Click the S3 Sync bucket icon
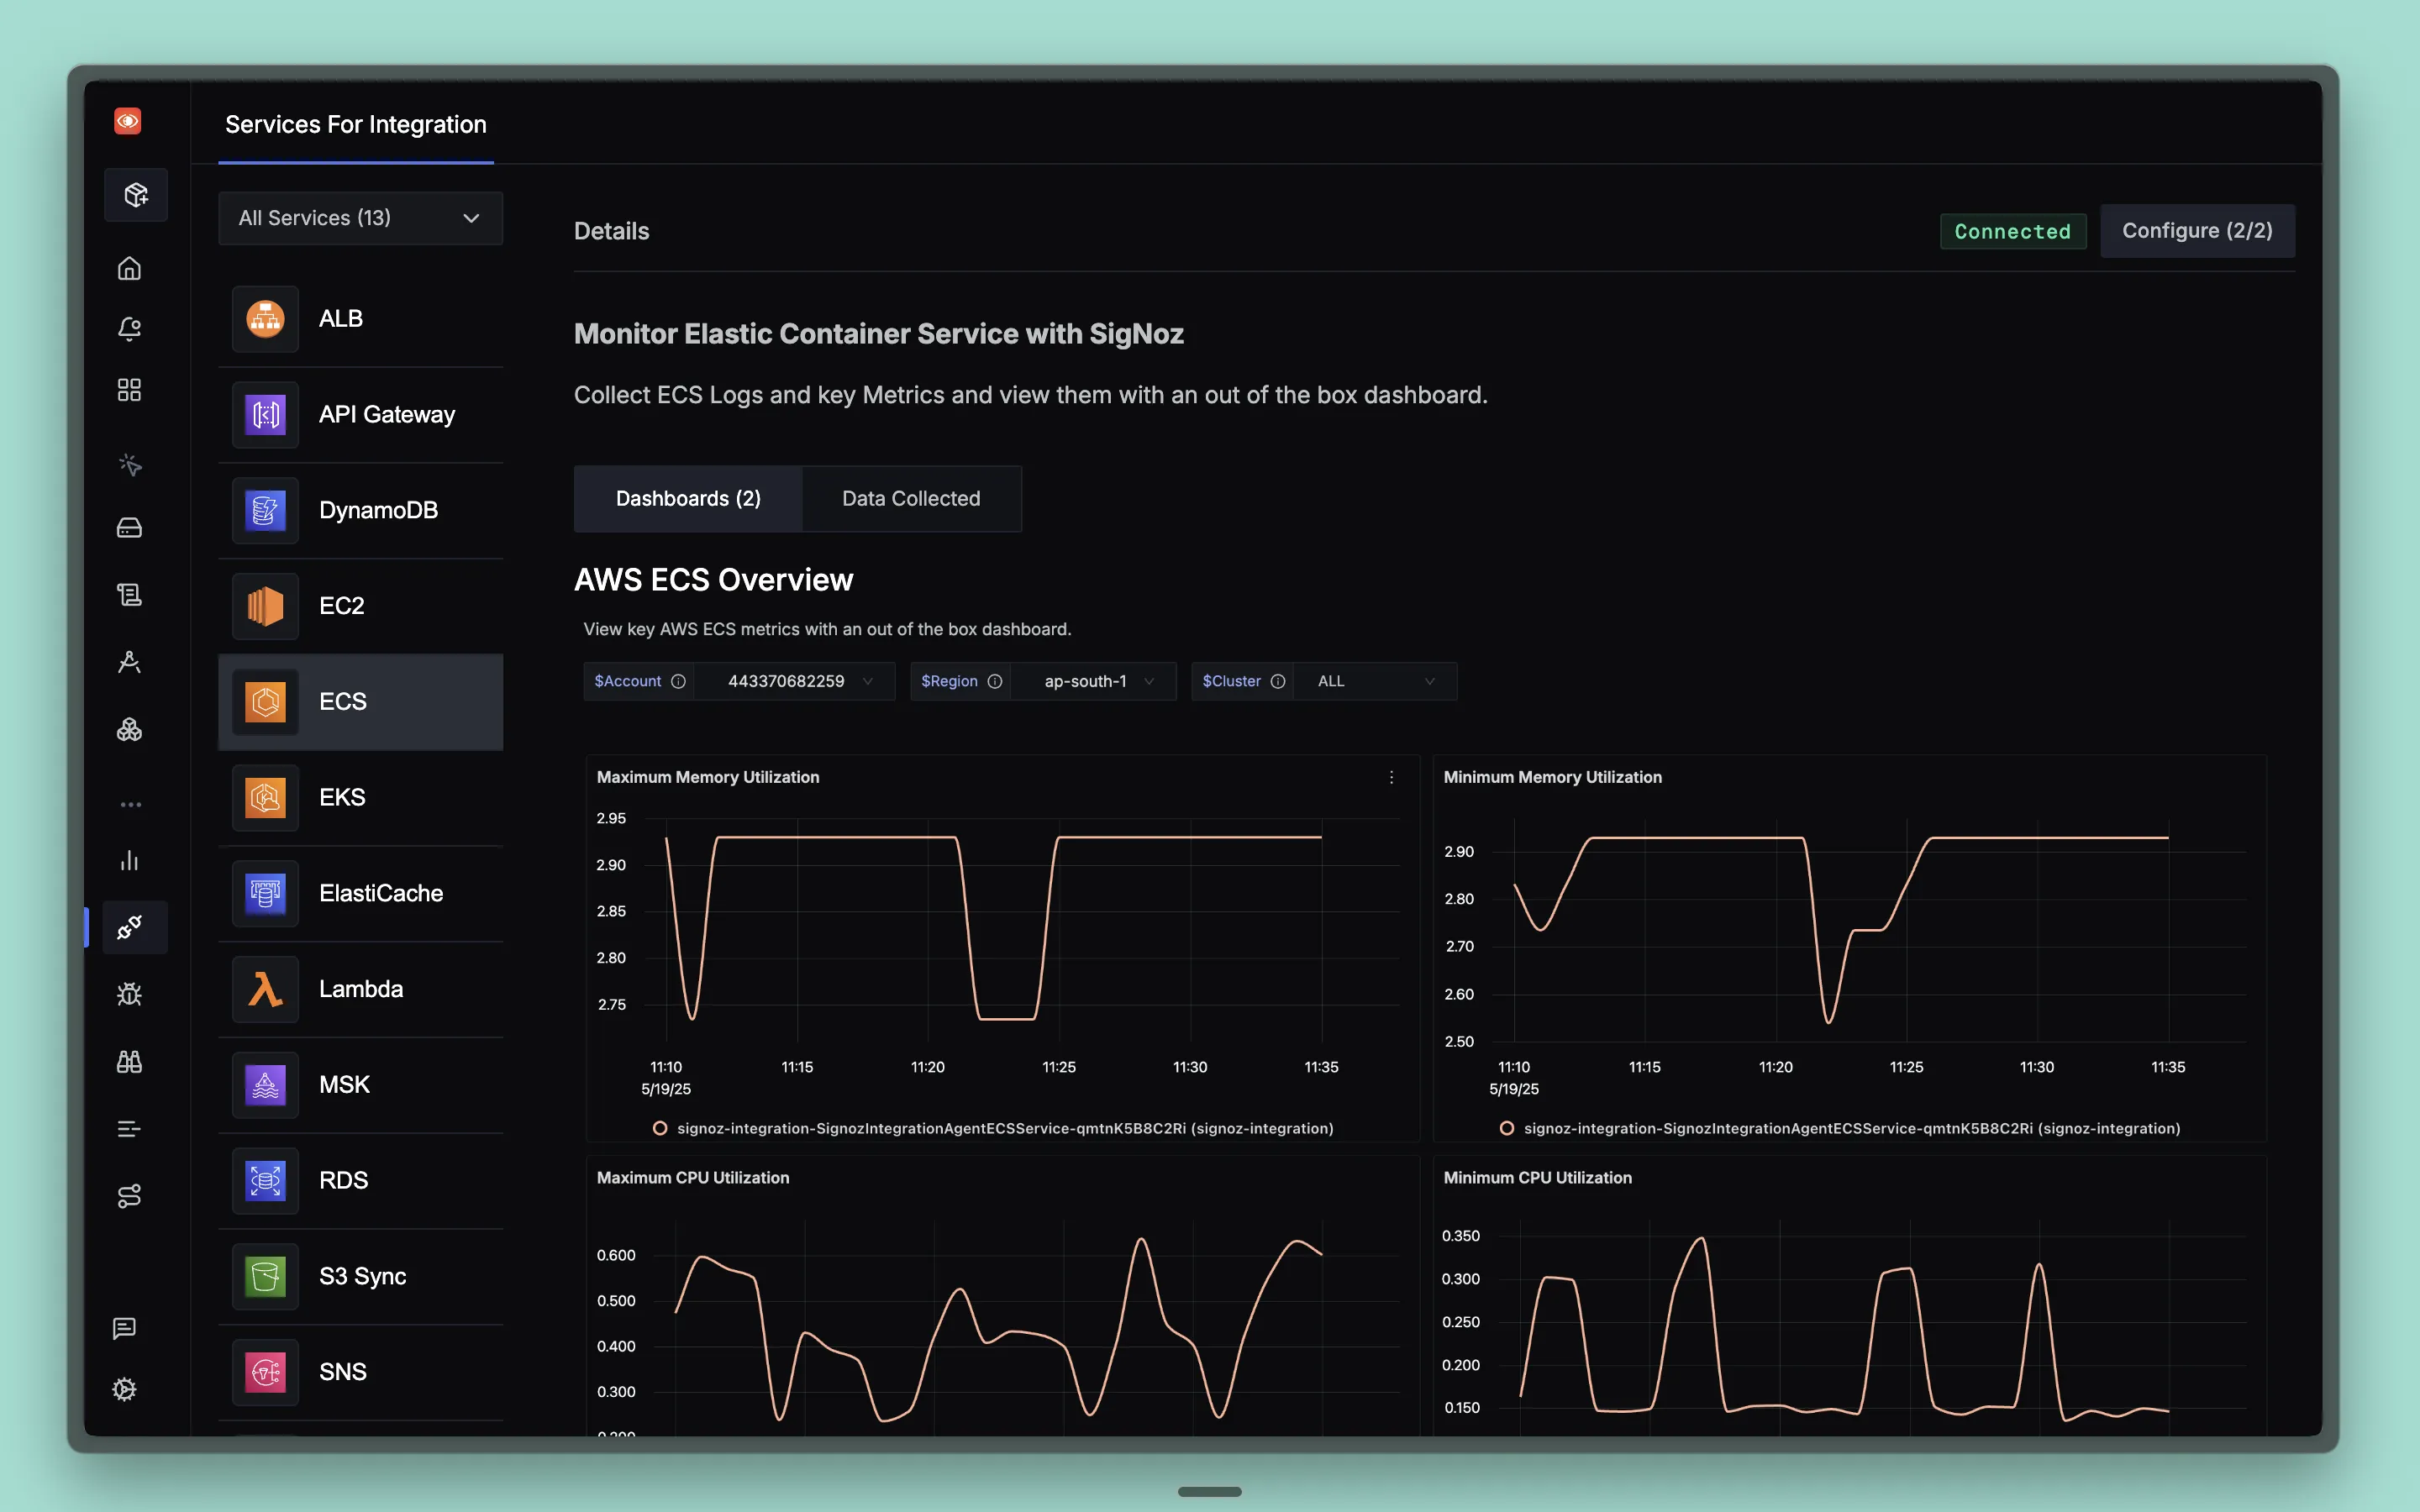Screen dimensions: 2420x1512 [x=265, y=1277]
